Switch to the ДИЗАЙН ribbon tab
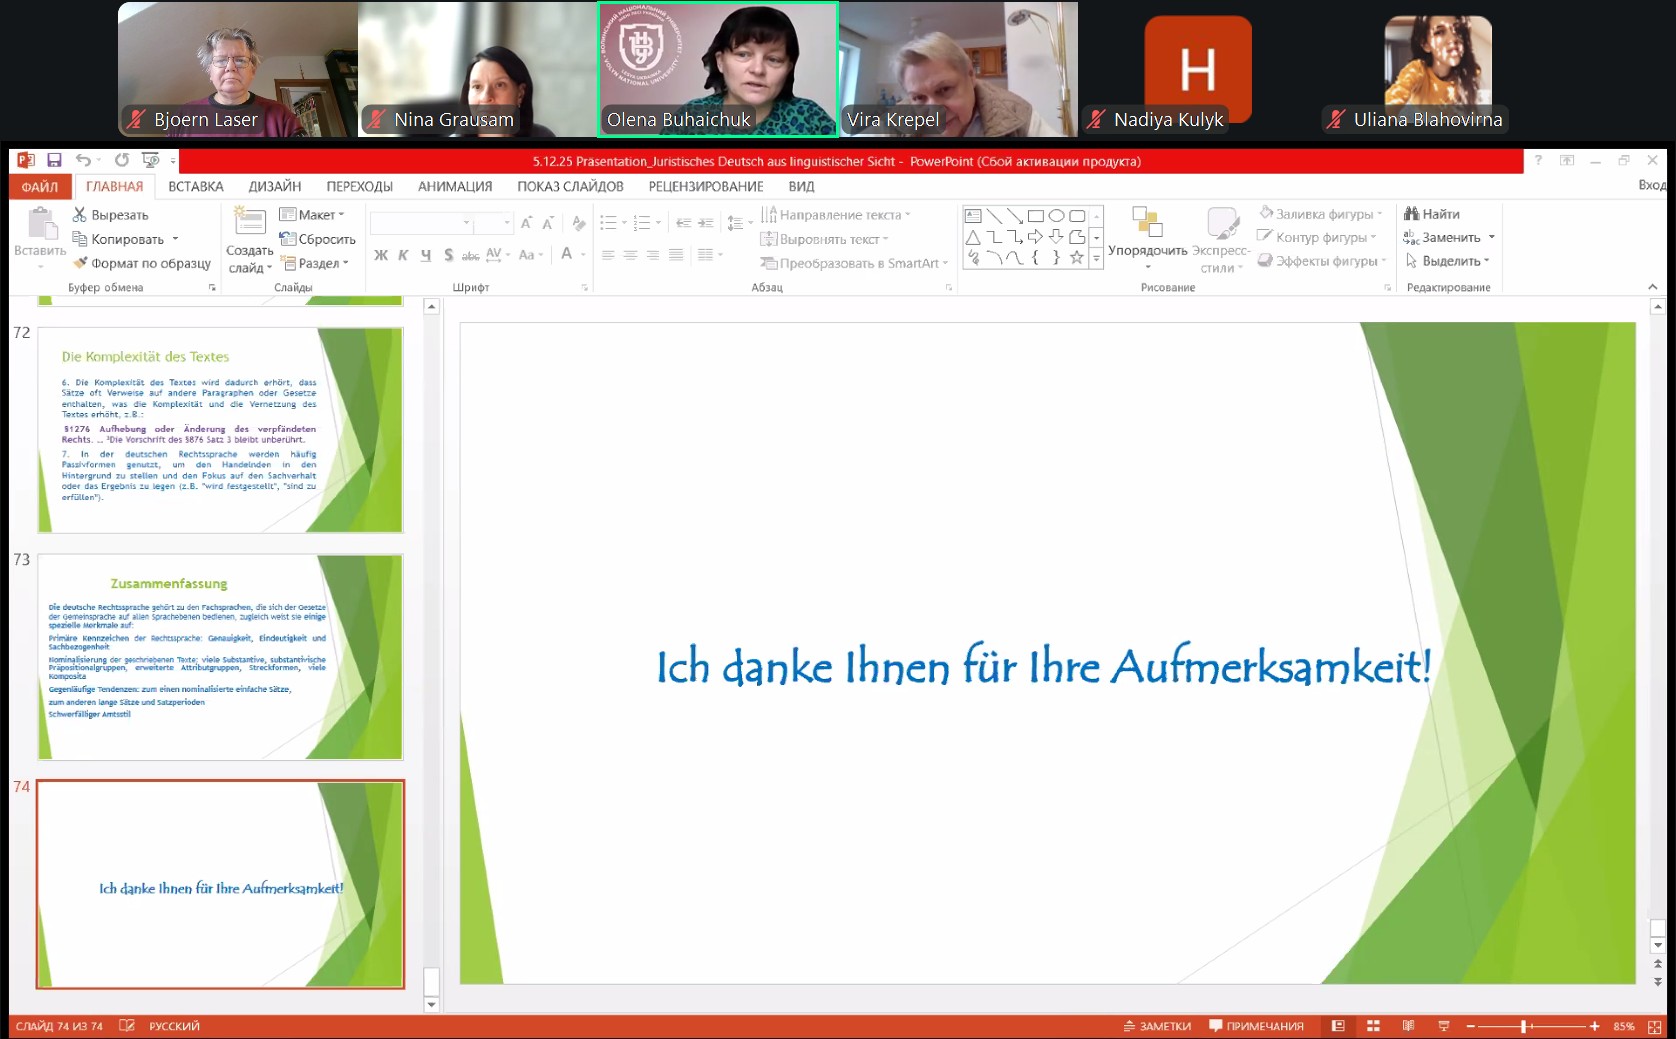 click(x=274, y=187)
